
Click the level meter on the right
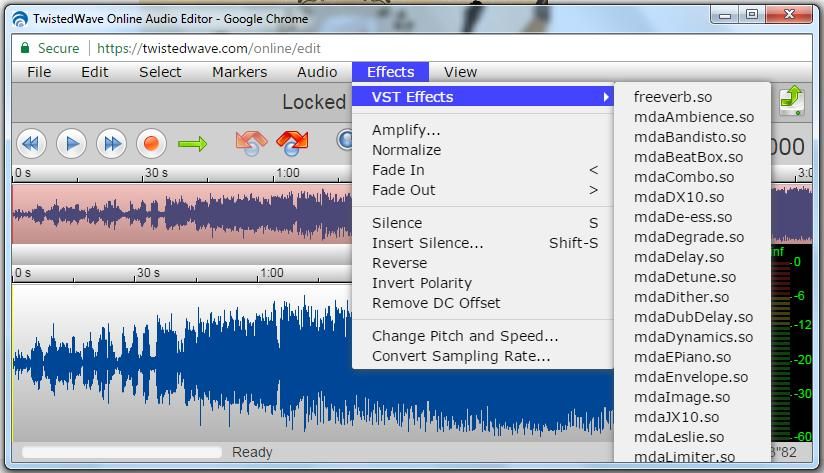tap(791, 344)
